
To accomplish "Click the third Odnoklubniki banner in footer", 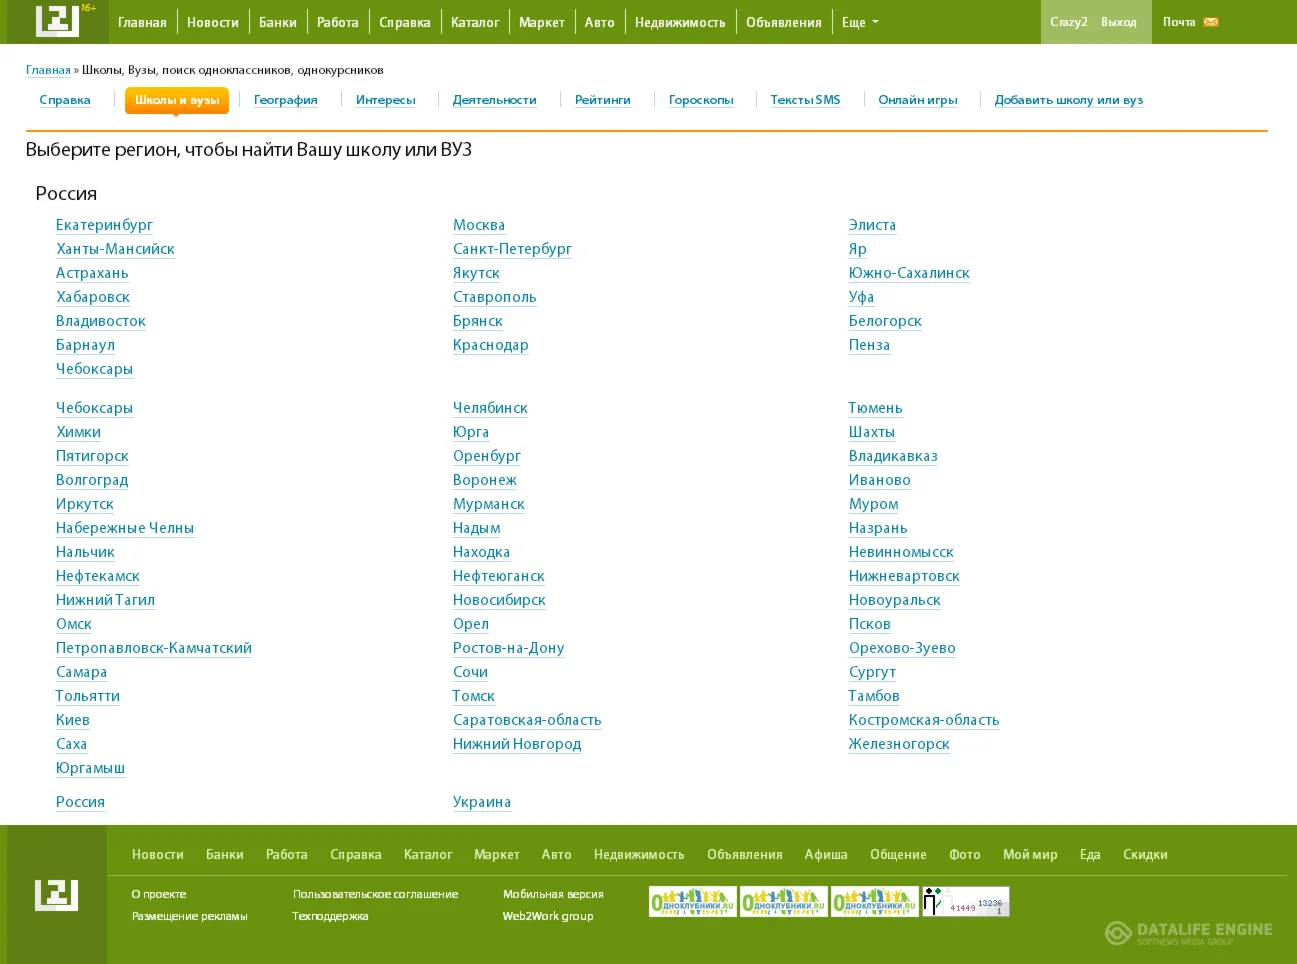I will pyautogui.click(x=874, y=902).
